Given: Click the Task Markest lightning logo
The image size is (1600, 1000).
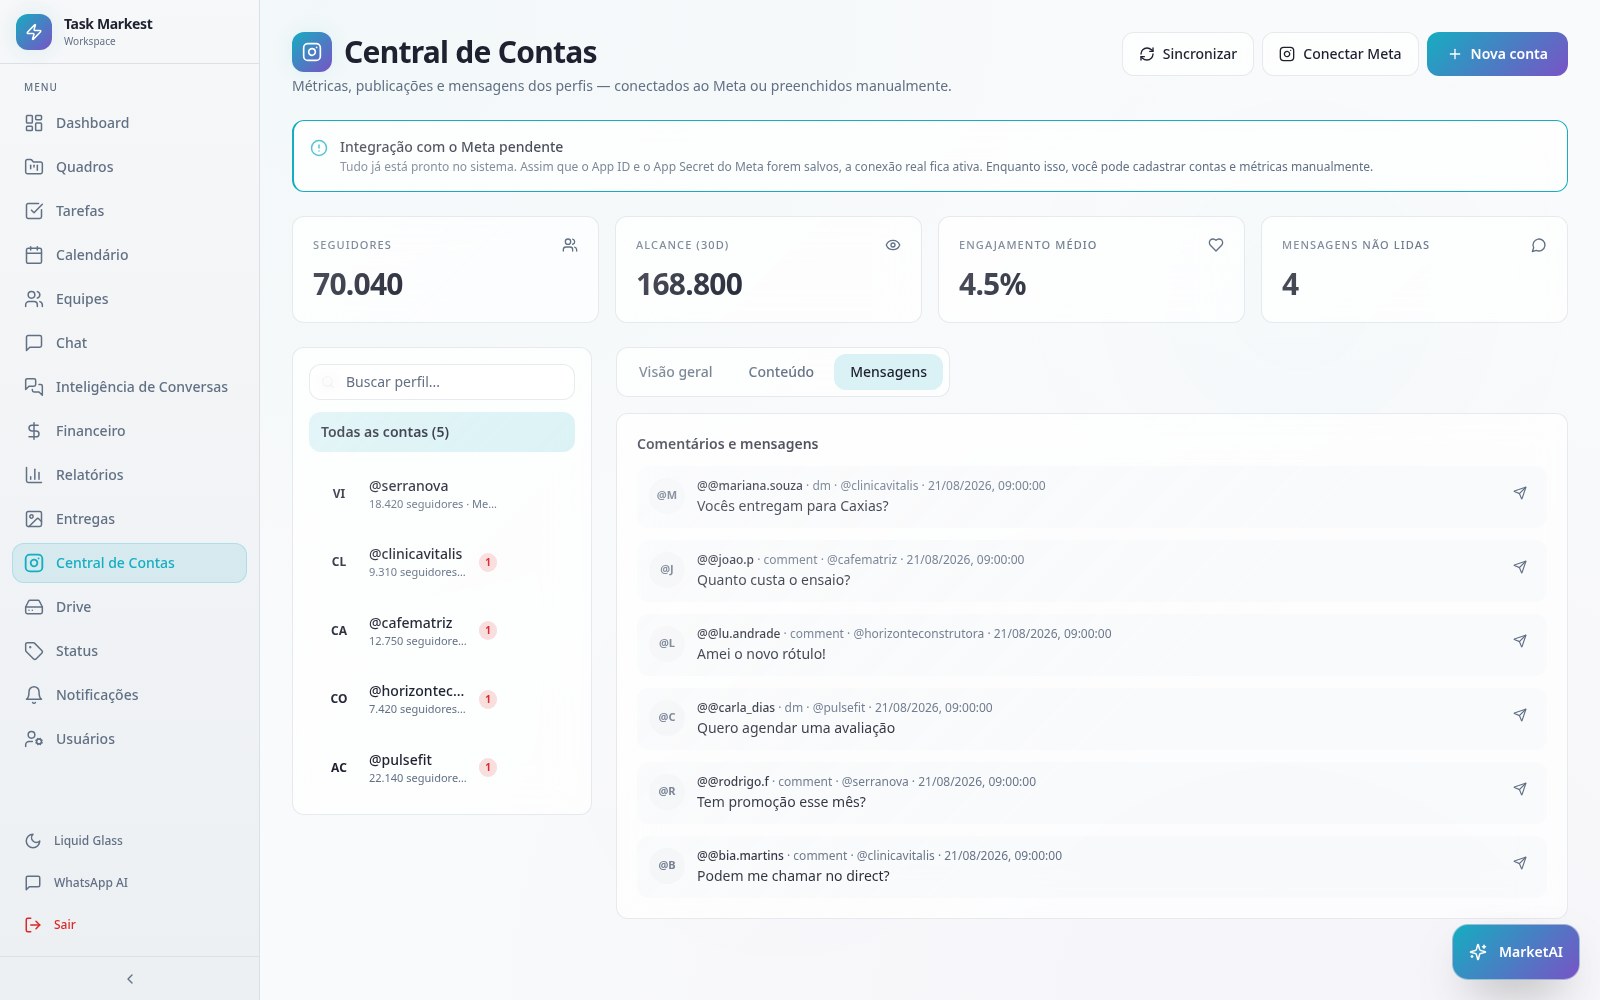Looking at the screenshot, I should (x=34, y=32).
